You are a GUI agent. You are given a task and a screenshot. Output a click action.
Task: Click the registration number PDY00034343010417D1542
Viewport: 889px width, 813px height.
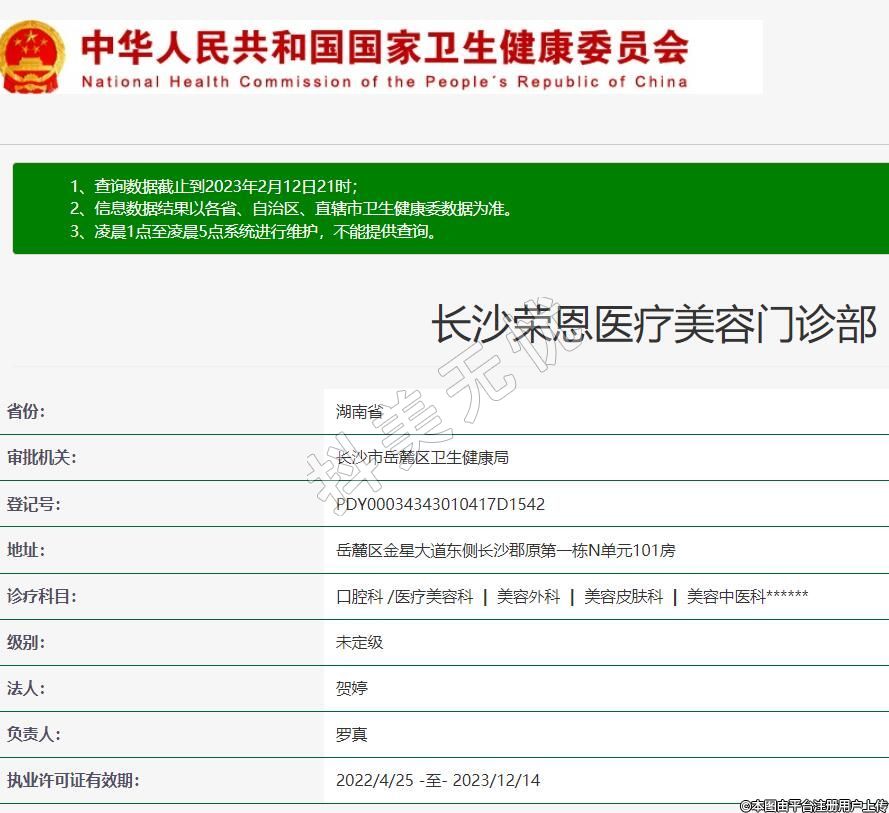pos(440,504)
